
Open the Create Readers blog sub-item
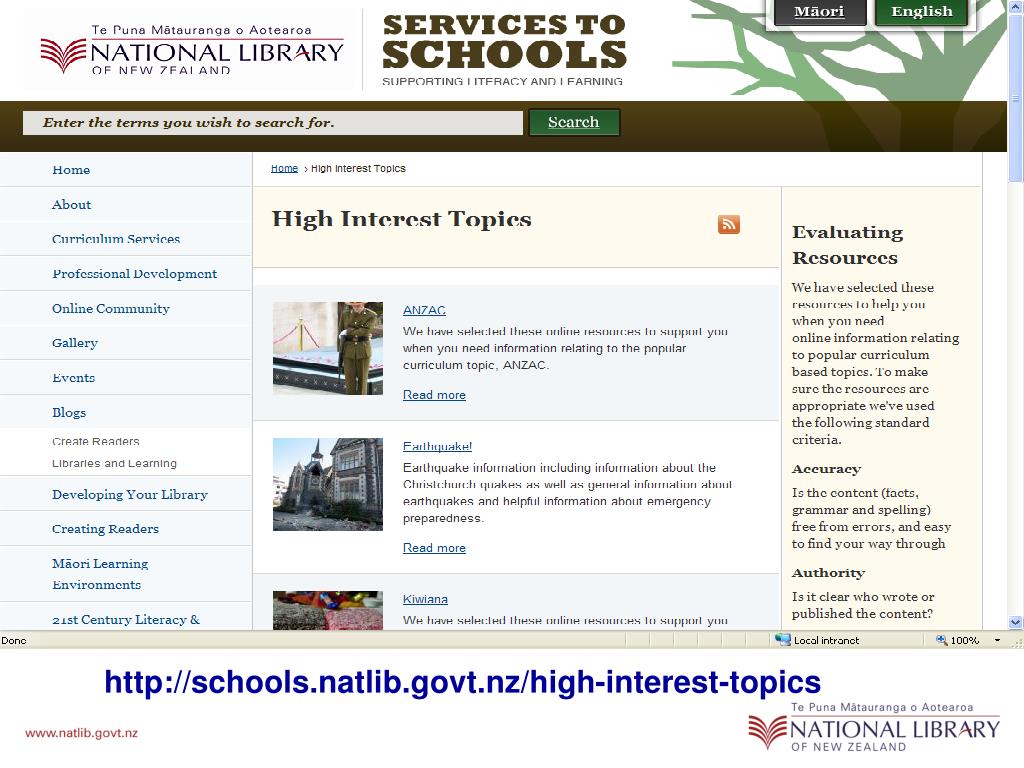pyautogui.click(x=96, y=441)
